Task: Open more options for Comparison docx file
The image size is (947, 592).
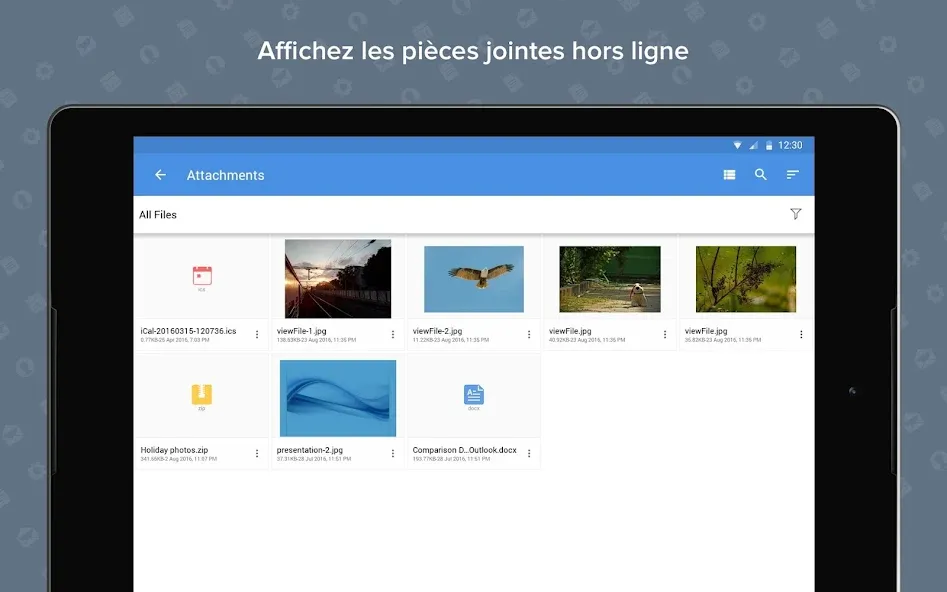Action: pyautogui.click(x=528, y=454)
